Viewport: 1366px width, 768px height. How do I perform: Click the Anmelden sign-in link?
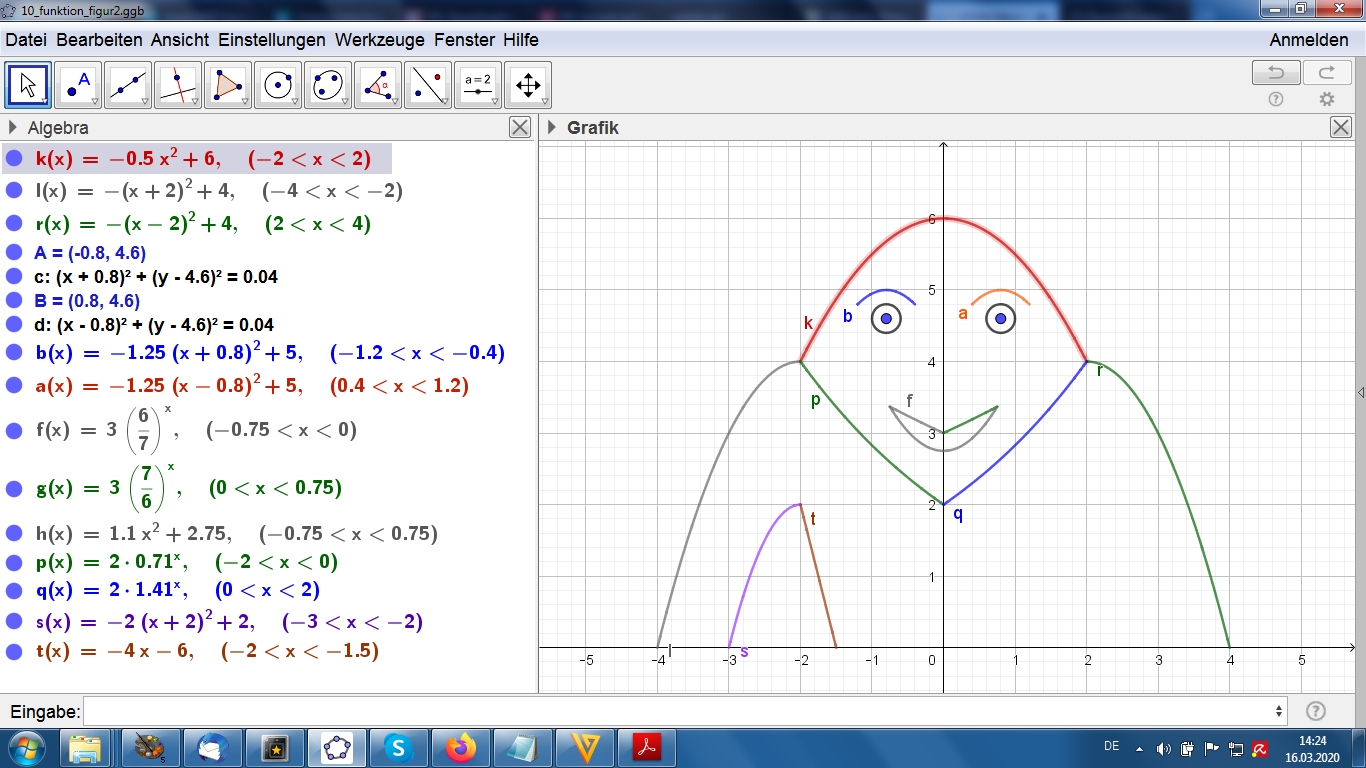click(1308, 40)
